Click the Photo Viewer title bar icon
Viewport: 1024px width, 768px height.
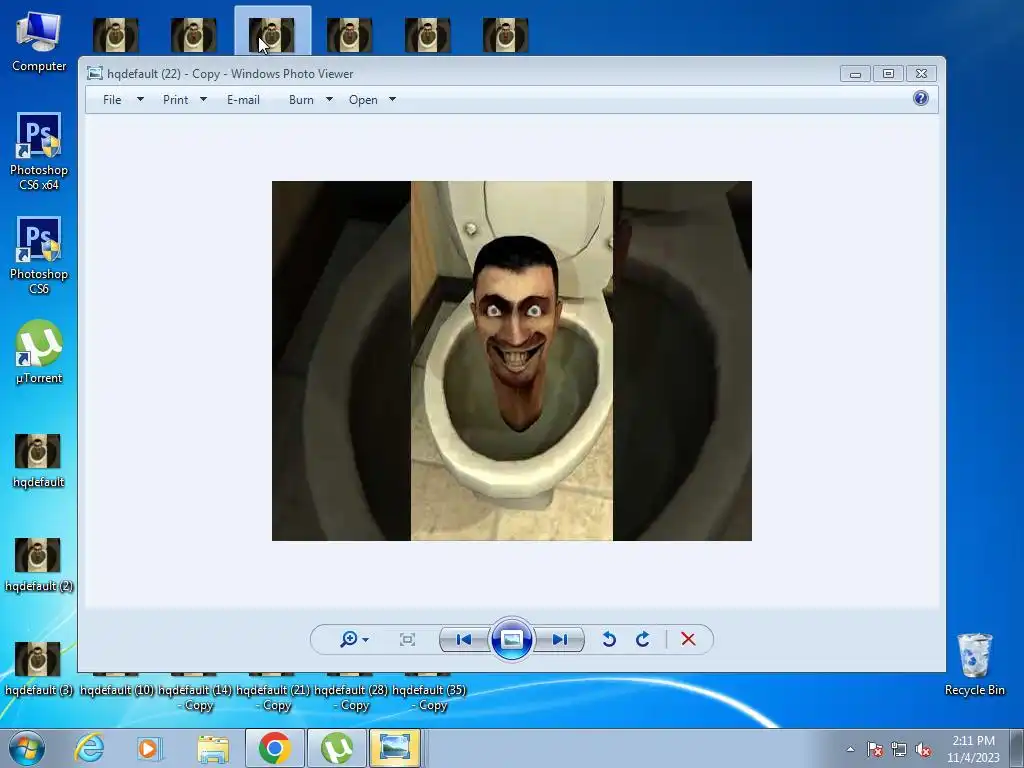pos(95,73)
